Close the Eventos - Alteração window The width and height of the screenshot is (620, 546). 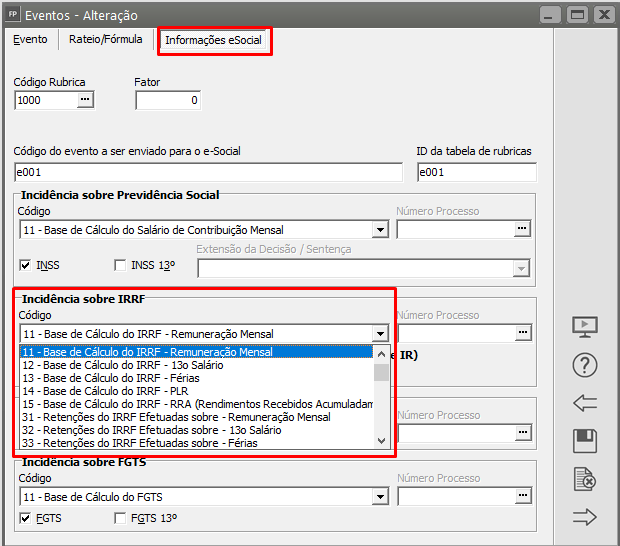pos(604,15)
